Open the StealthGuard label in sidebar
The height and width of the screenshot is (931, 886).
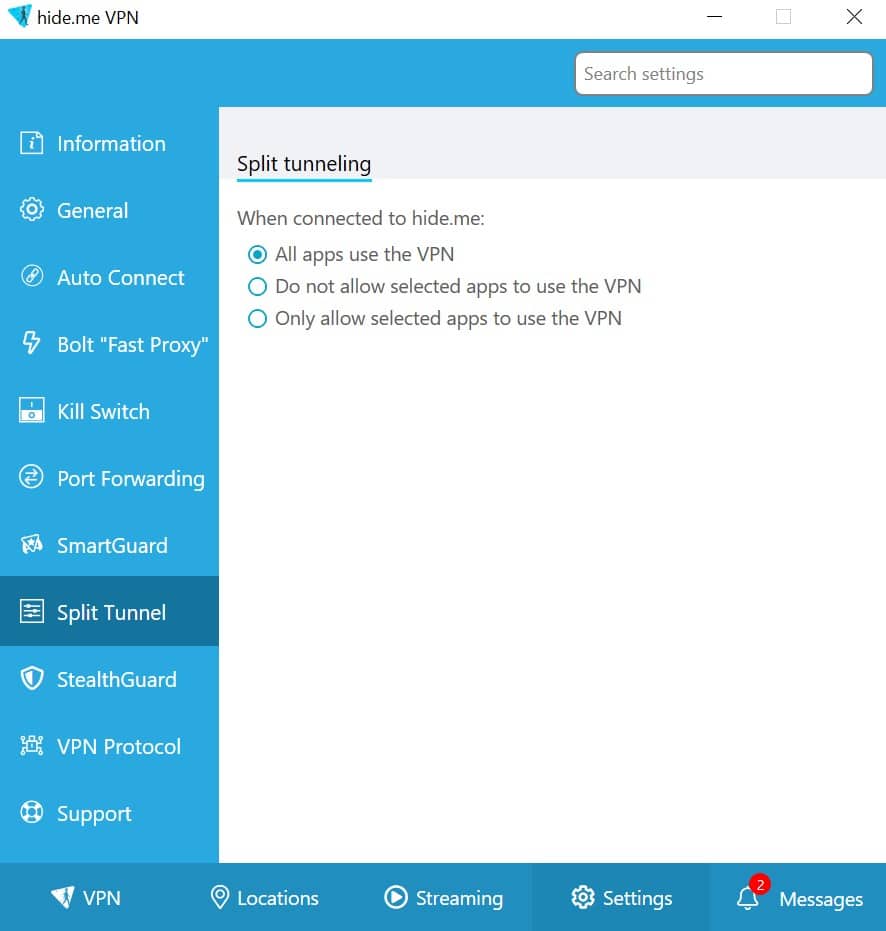tap(117, 679)
